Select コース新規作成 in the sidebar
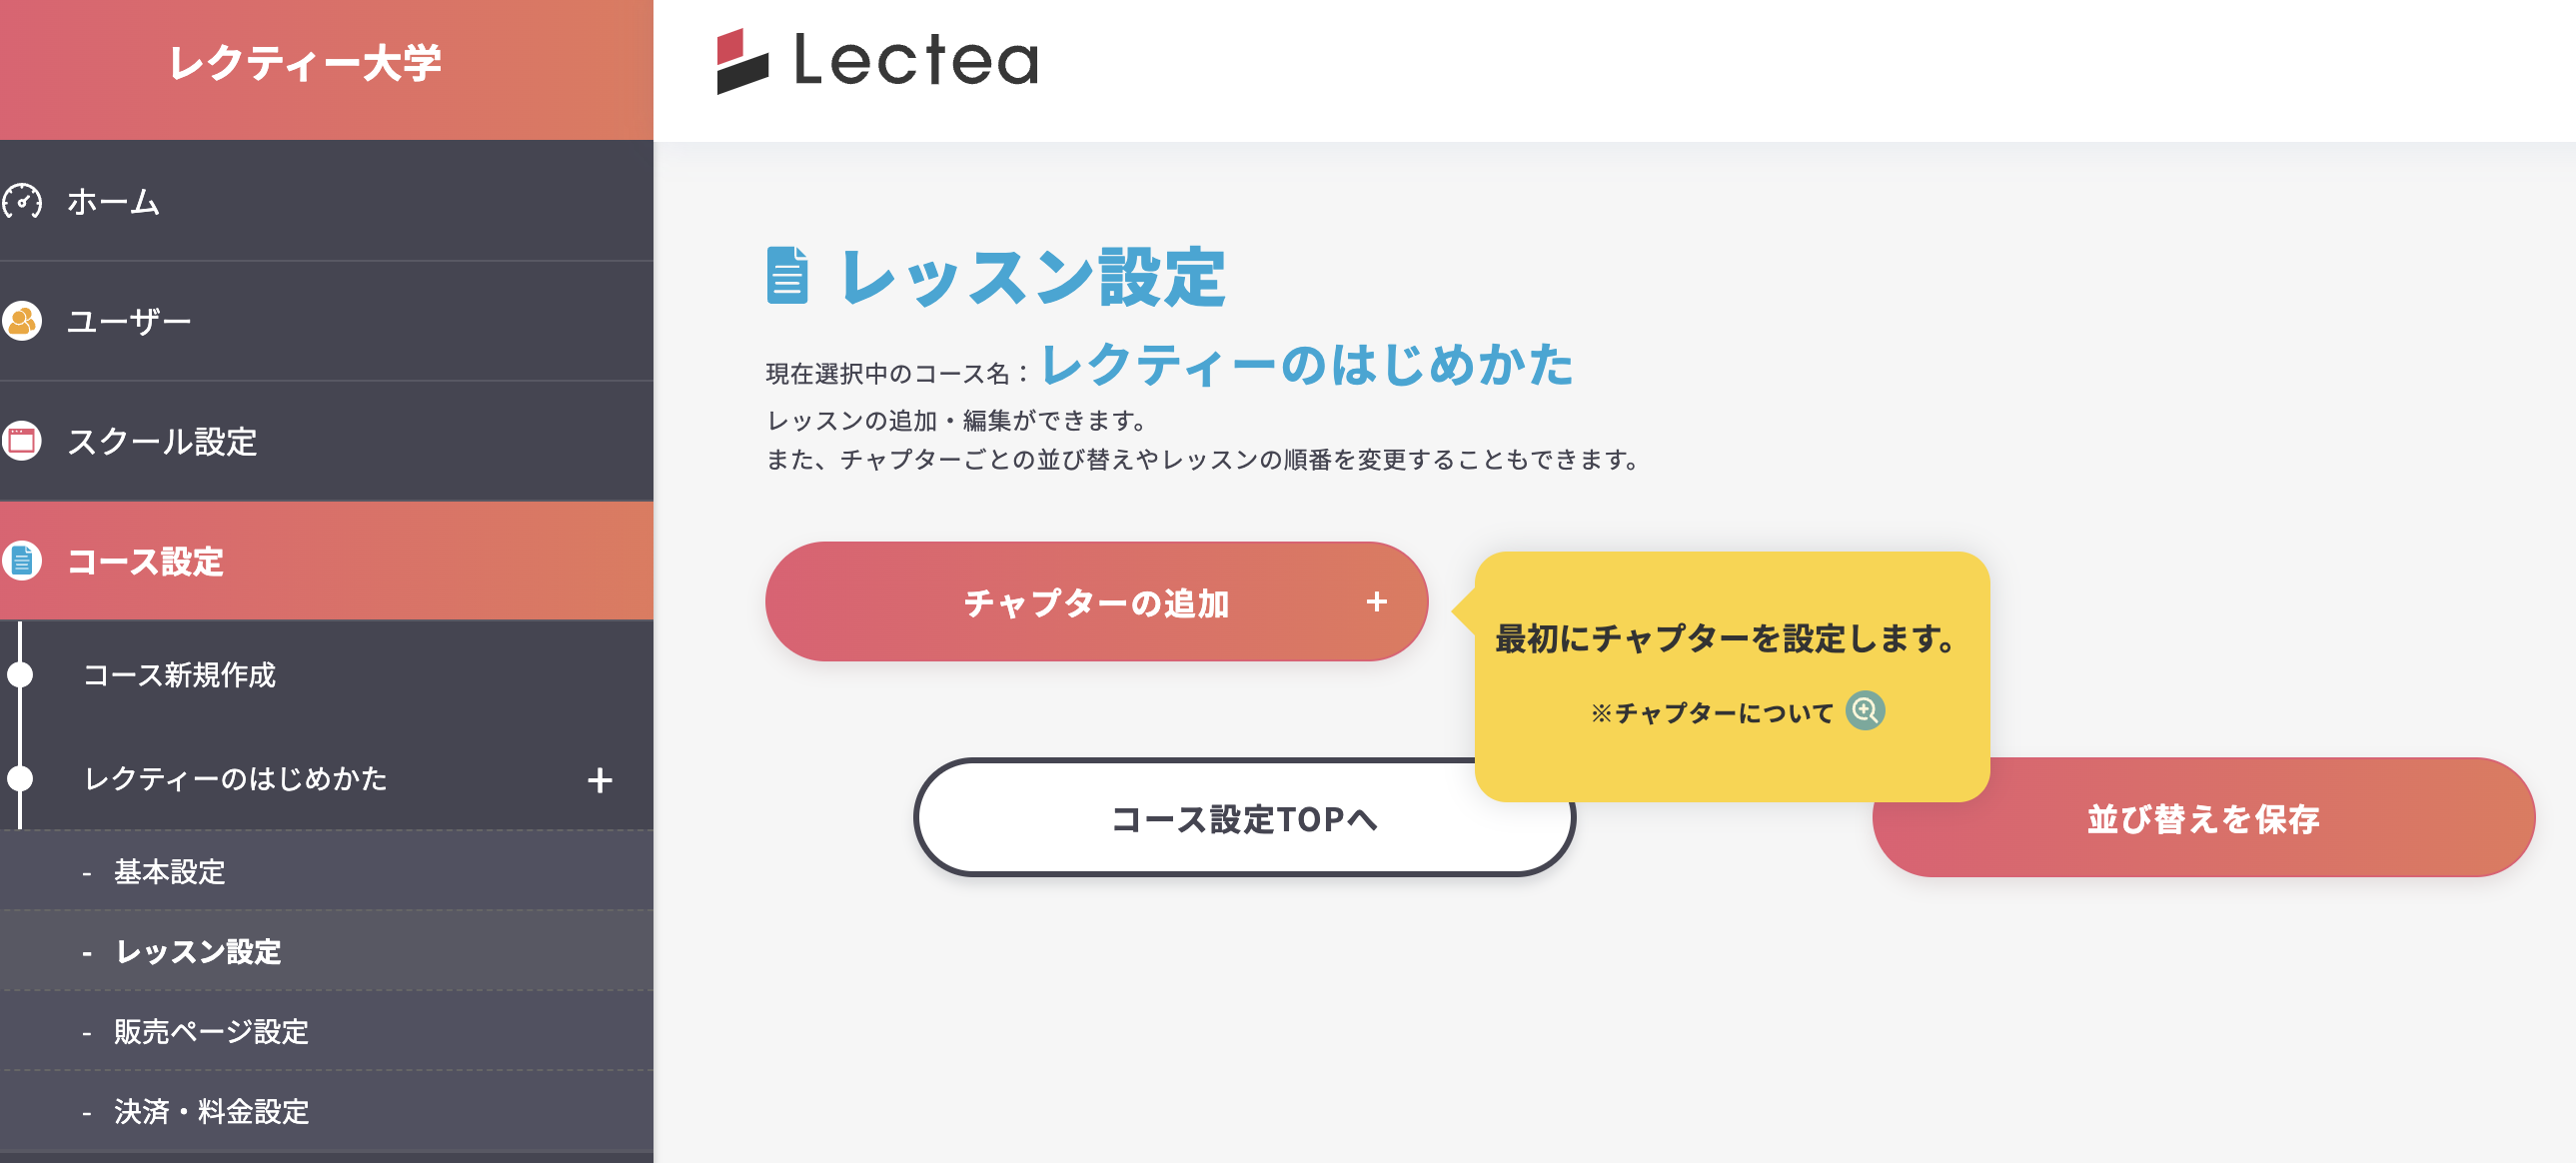 point(180,675)
